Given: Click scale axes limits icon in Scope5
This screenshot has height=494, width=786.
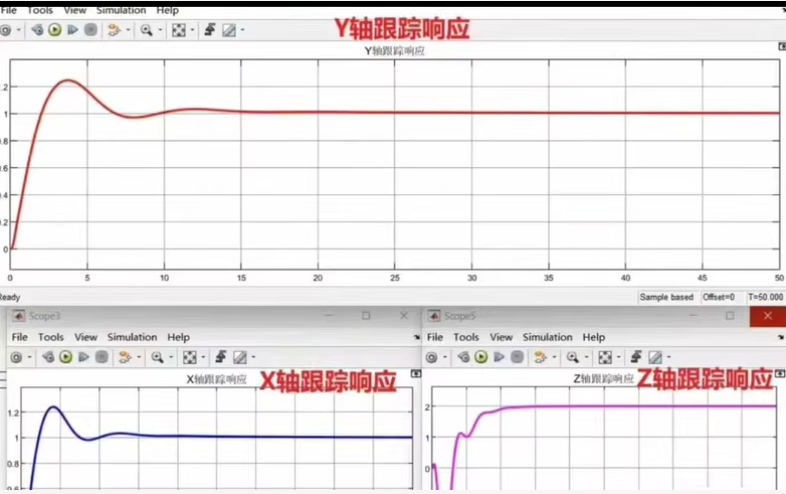Looking at the screenshot, I should [605, 357].
